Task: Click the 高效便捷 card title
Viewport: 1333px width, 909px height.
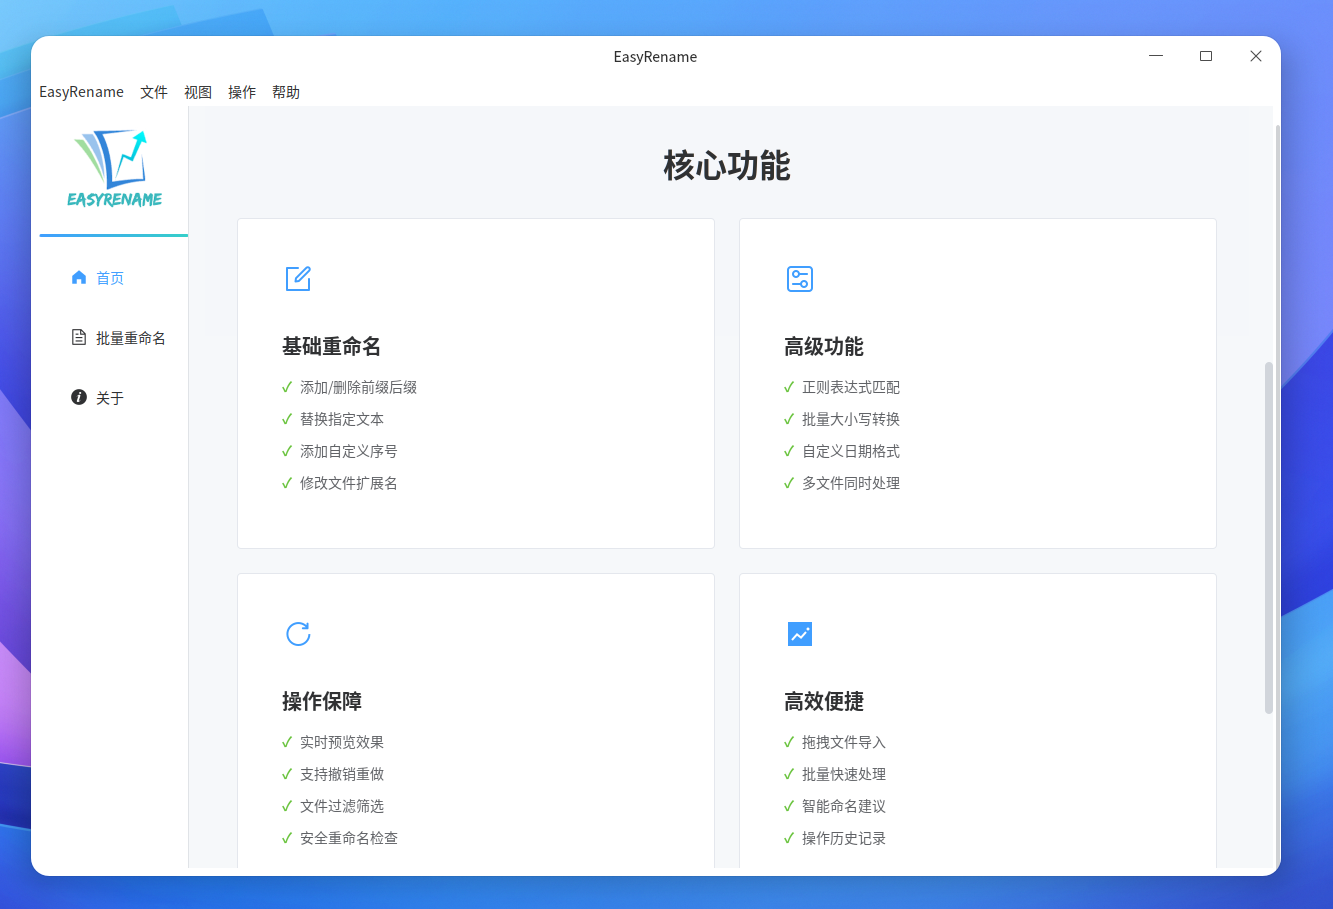Action: click(x=824, y=702)
